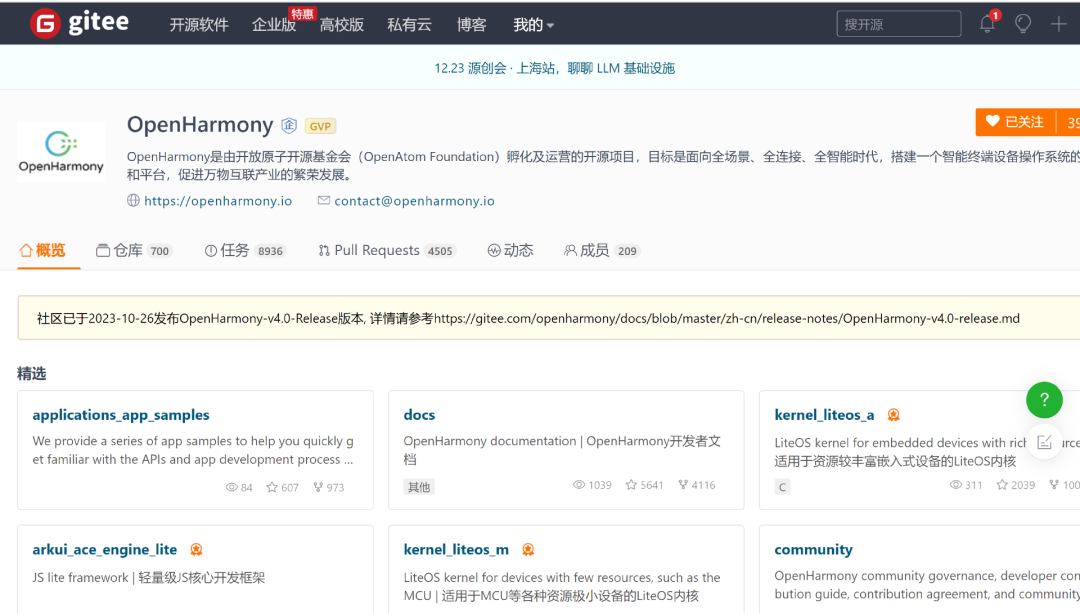Image resolution: width=1080 pixels, height=613 pixels.
Task: Click the watch count 311 on kernel_liteos_a
Action: [966, 485]
